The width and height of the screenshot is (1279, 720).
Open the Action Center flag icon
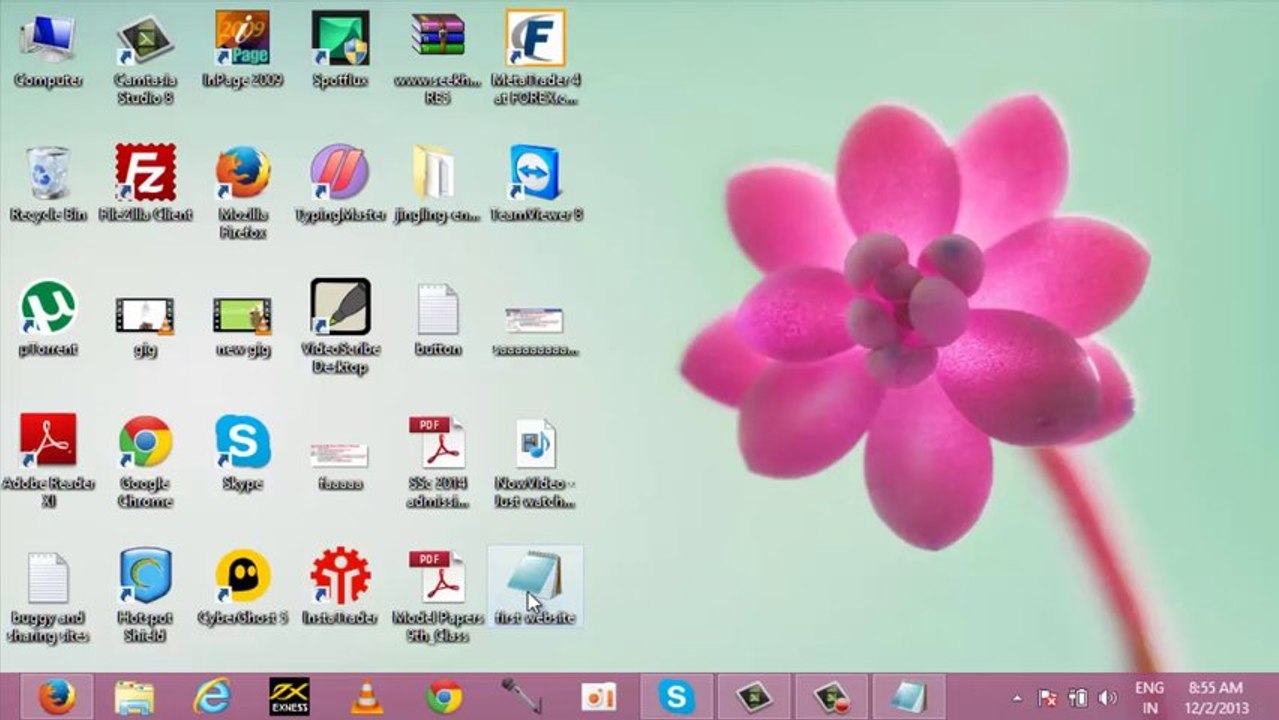(1047, 698)
